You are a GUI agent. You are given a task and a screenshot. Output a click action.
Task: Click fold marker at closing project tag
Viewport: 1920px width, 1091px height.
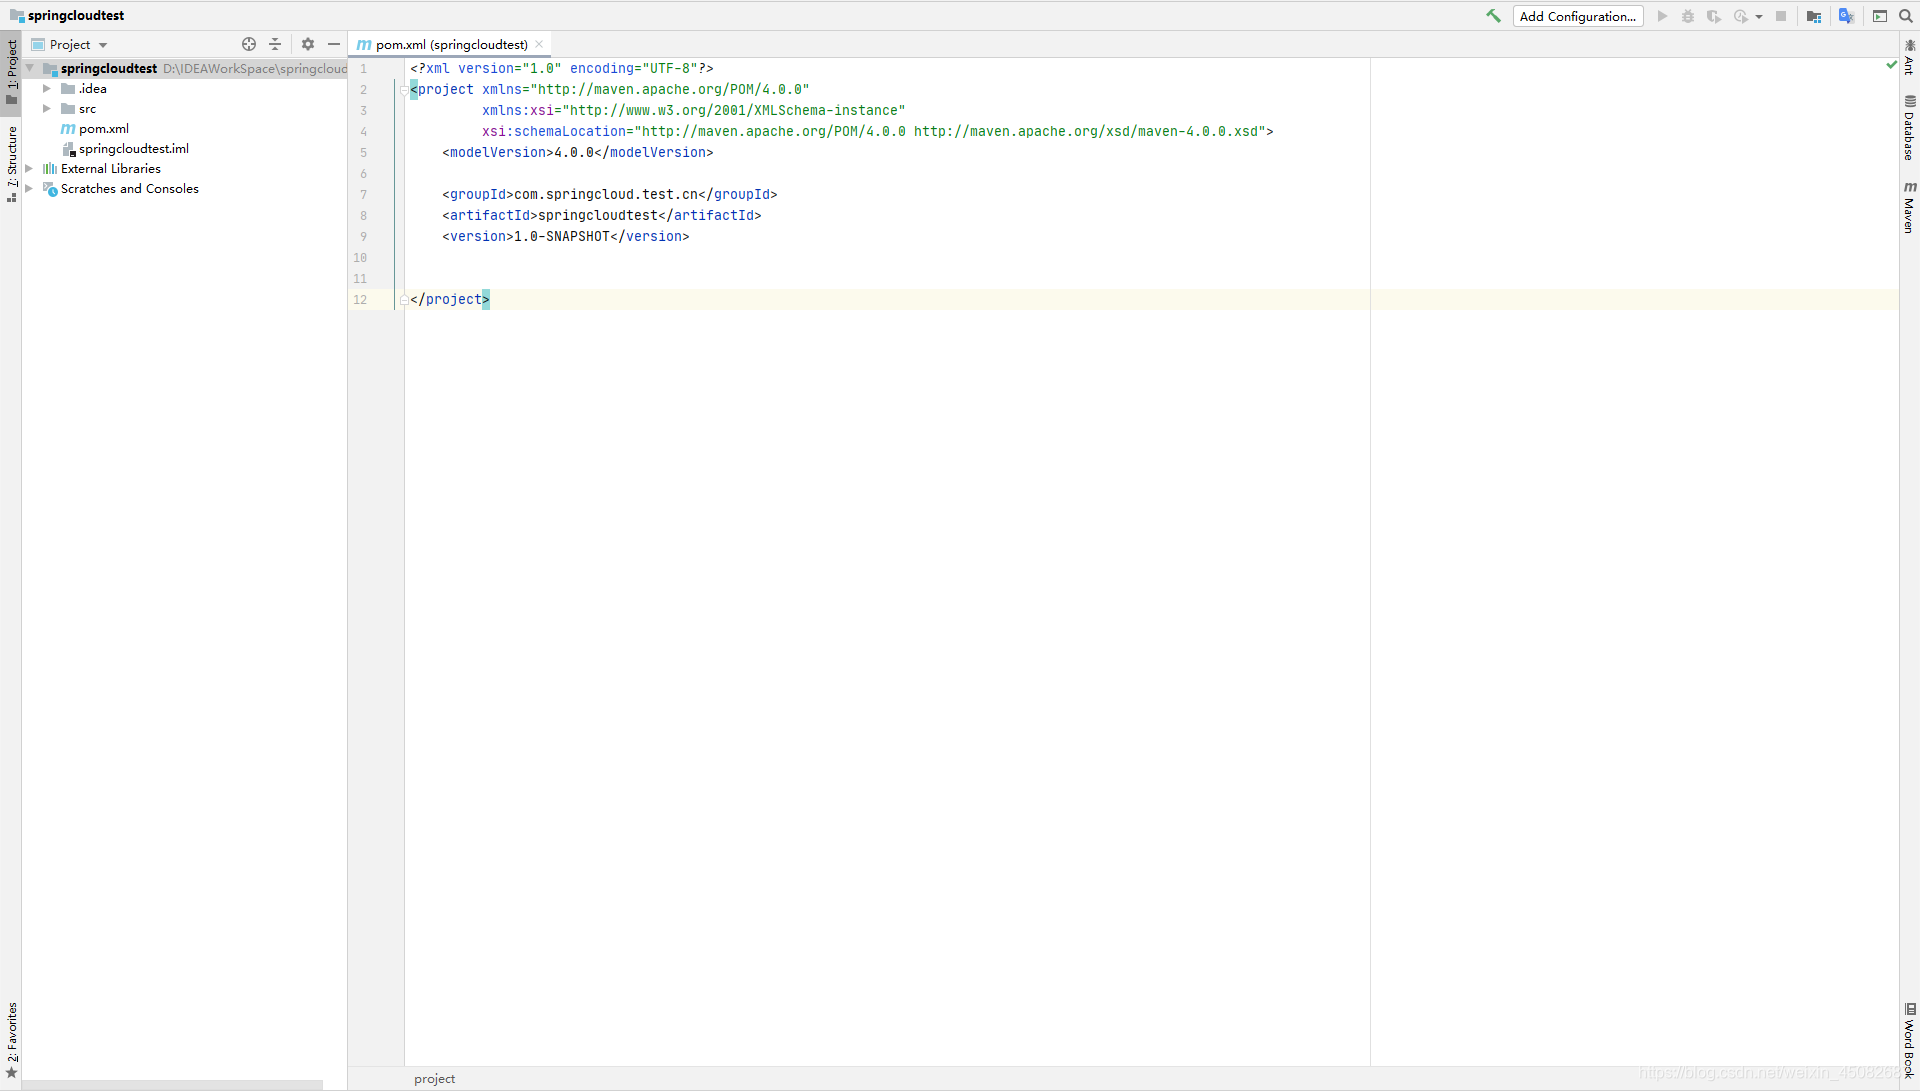[403, 300]
